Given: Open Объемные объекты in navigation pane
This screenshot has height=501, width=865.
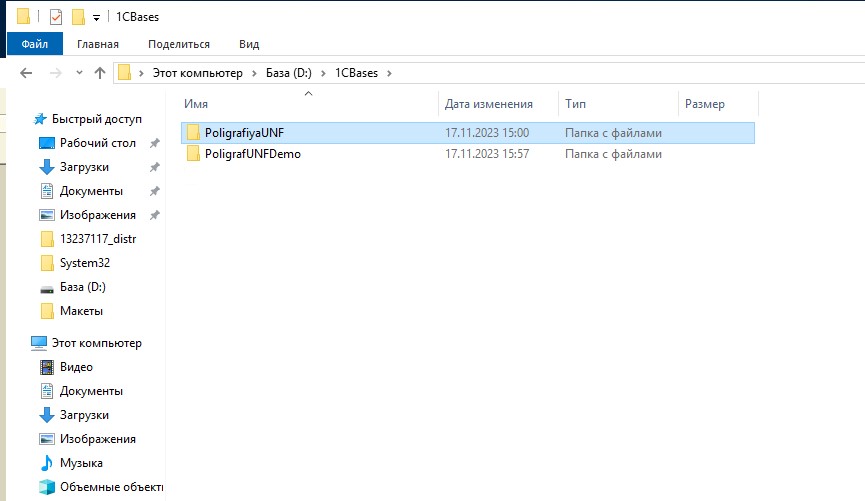Looking at the screenshot, I should [x=111, y=487].
